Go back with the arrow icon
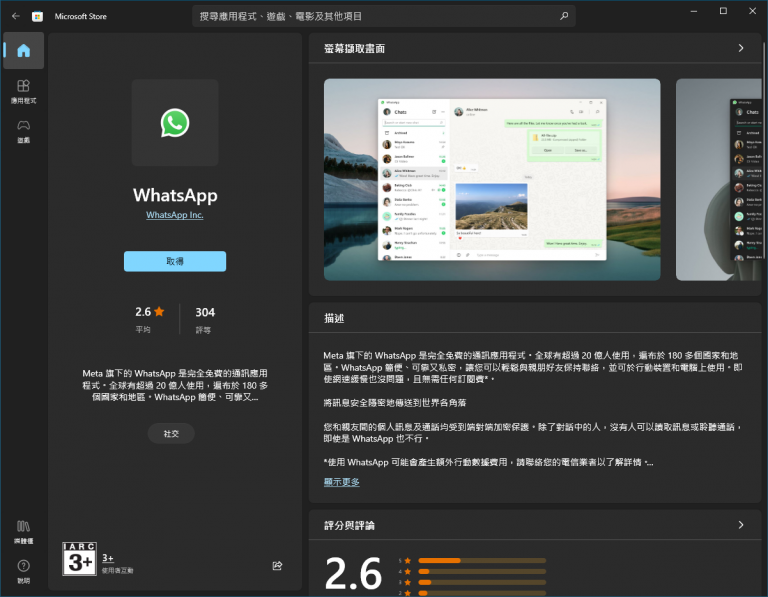 pos(16,16)
